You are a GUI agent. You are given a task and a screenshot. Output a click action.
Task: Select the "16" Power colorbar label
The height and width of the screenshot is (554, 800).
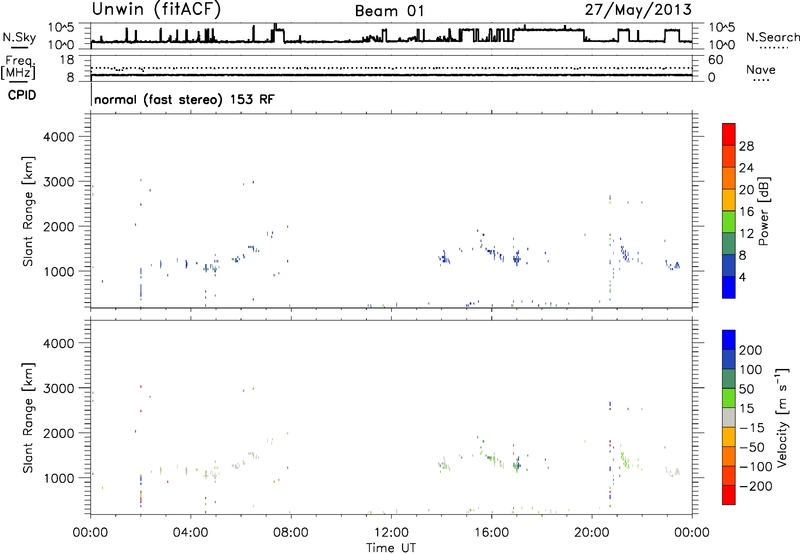click(746, 211)
